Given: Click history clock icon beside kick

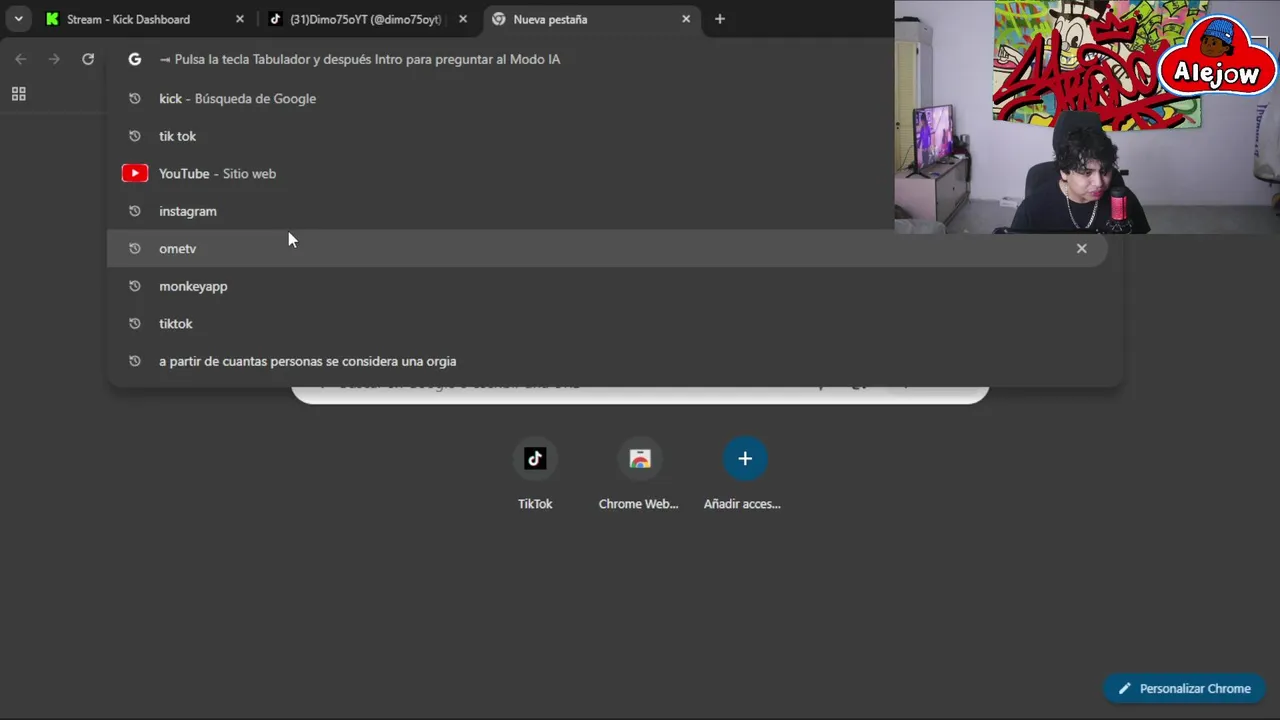Looking at the screenshot, I should pos(135,98).
